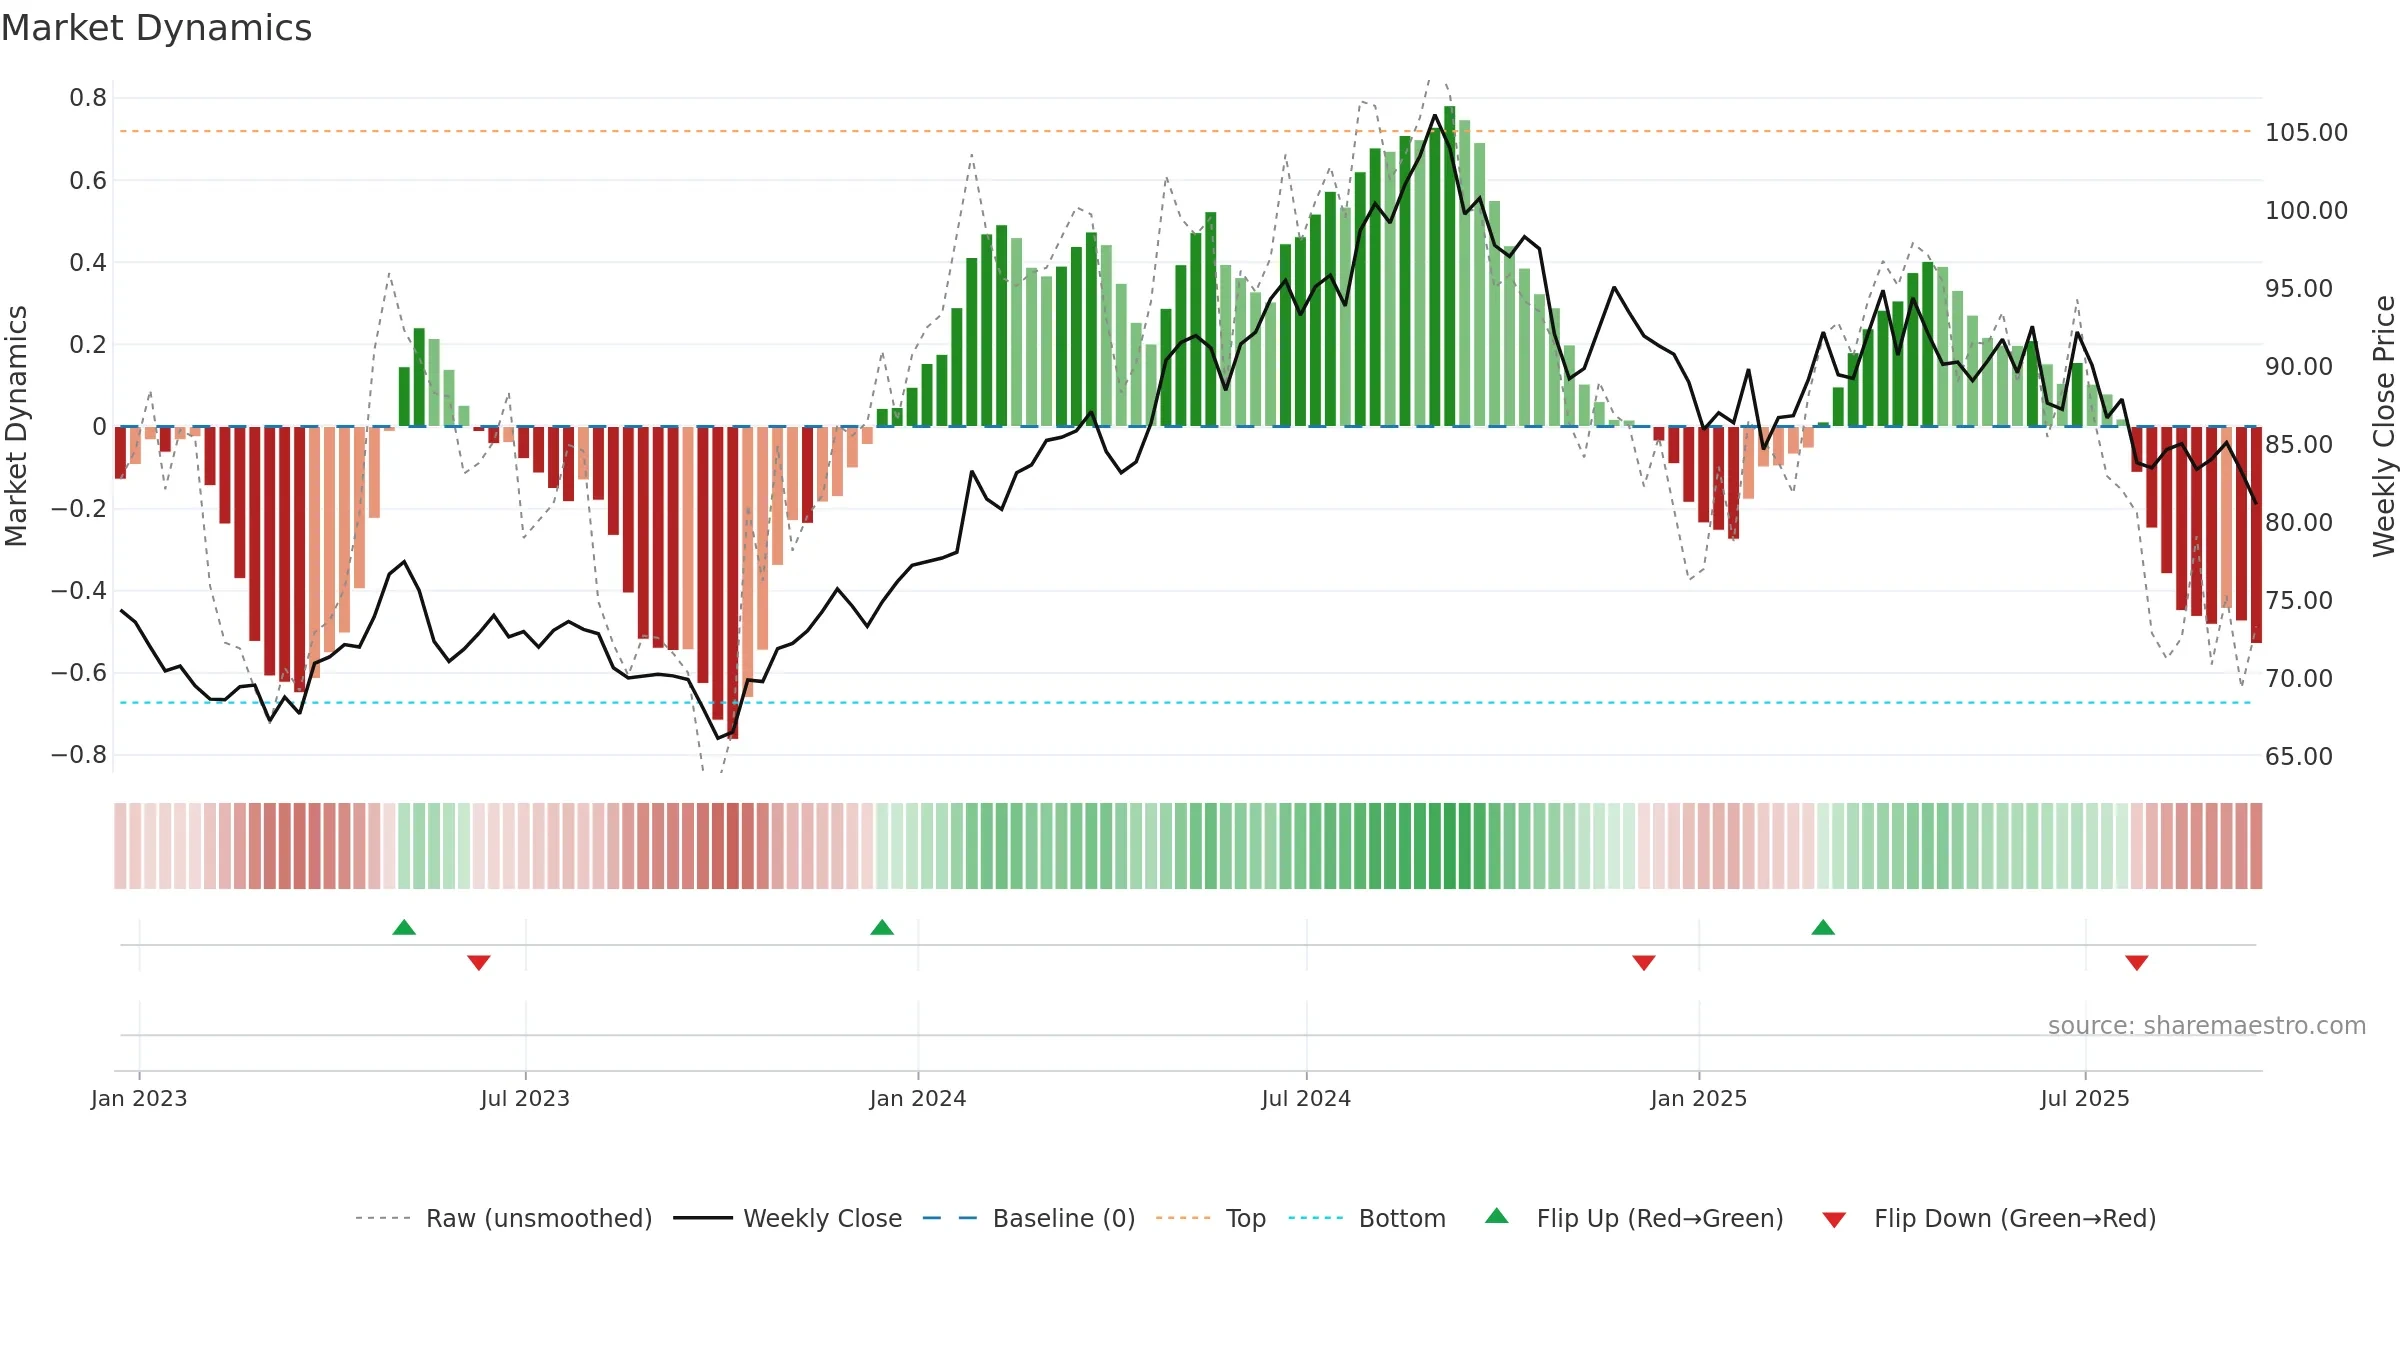Toggle Weekly Close legend entry
The height and width of the screenshot is (1350, 2400).
(787, 1218)
